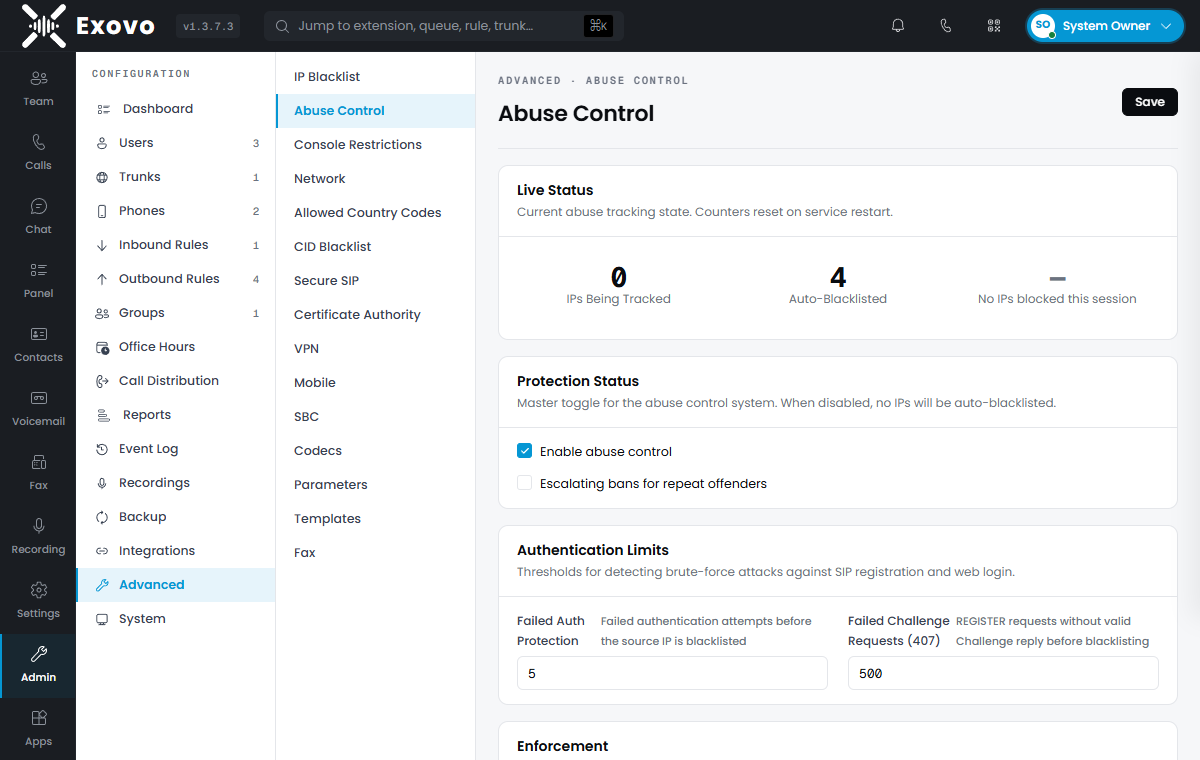This screenshot has width=1200, height=760.
Task: Click the QR code icon in the top bar
Action: (x=994, y=26)
